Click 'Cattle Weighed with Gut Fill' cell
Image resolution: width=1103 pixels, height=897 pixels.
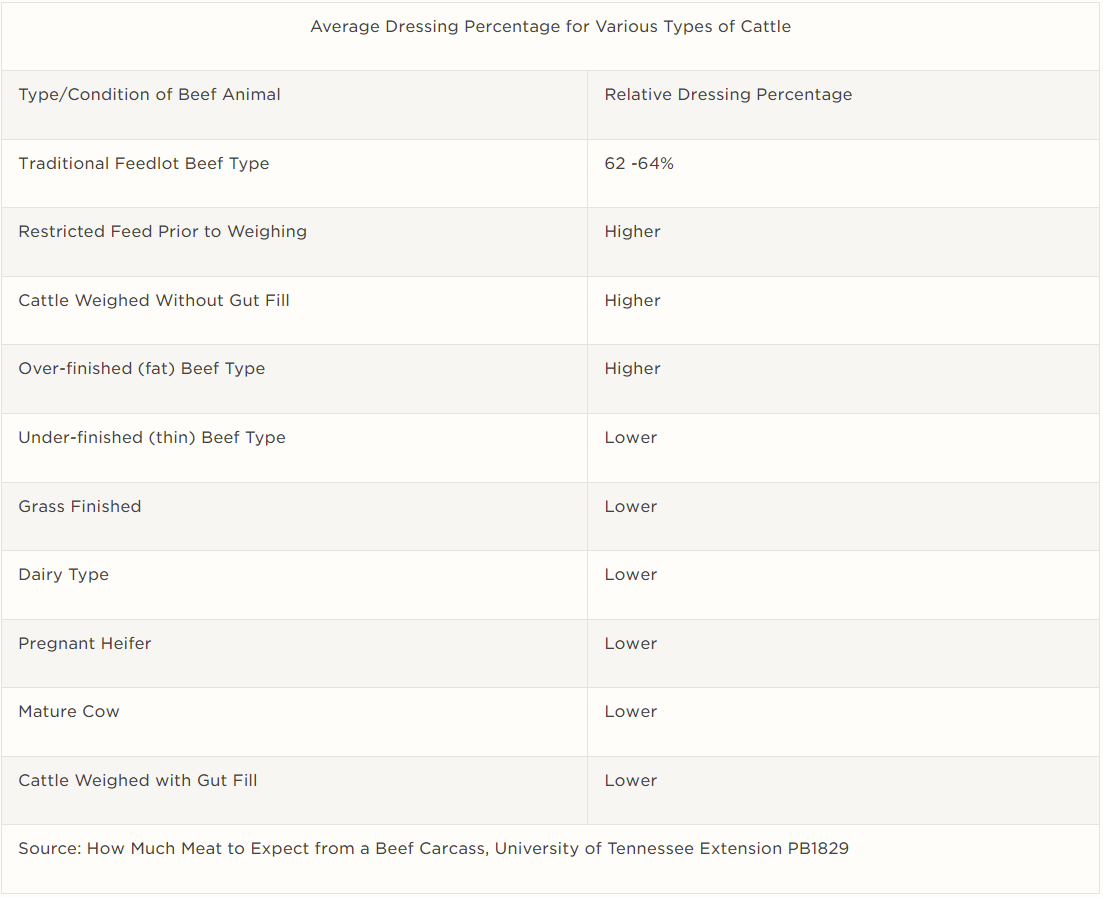tap(138, 781)
